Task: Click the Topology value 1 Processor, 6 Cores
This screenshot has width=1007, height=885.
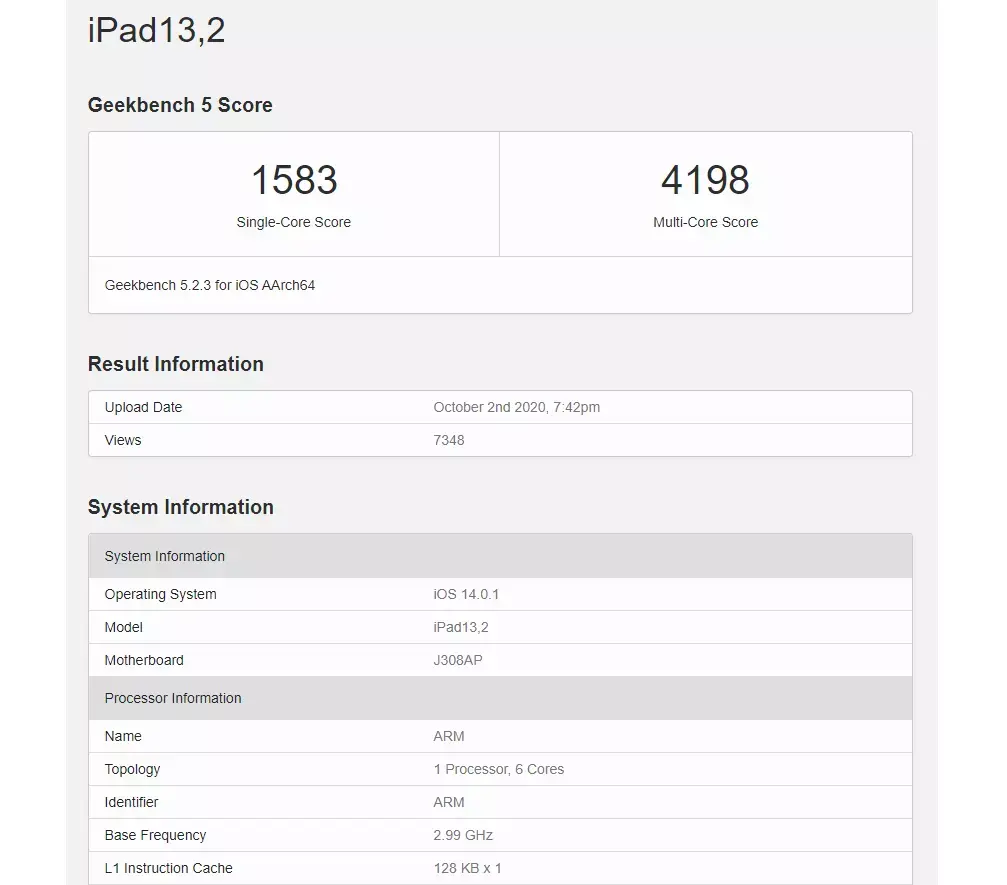Action: tap(498, 769)
